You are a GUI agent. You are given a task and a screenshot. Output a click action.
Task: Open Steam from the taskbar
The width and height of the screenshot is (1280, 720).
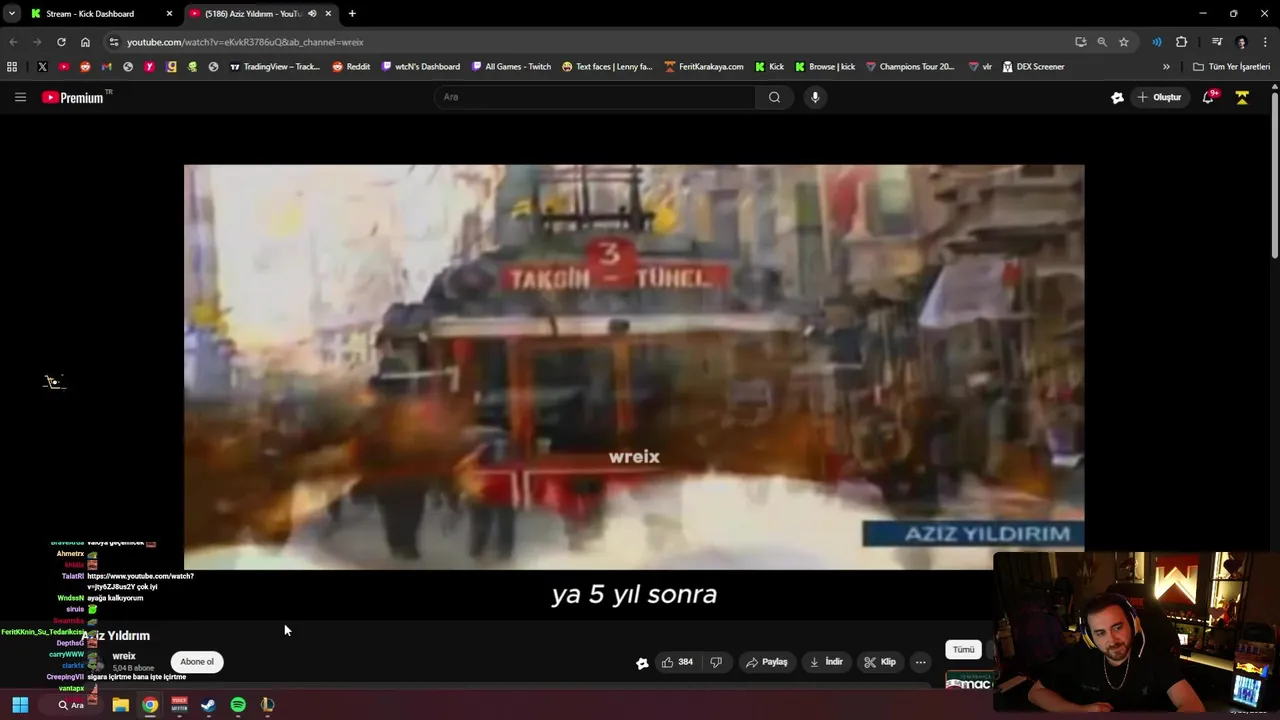(208, 705)
